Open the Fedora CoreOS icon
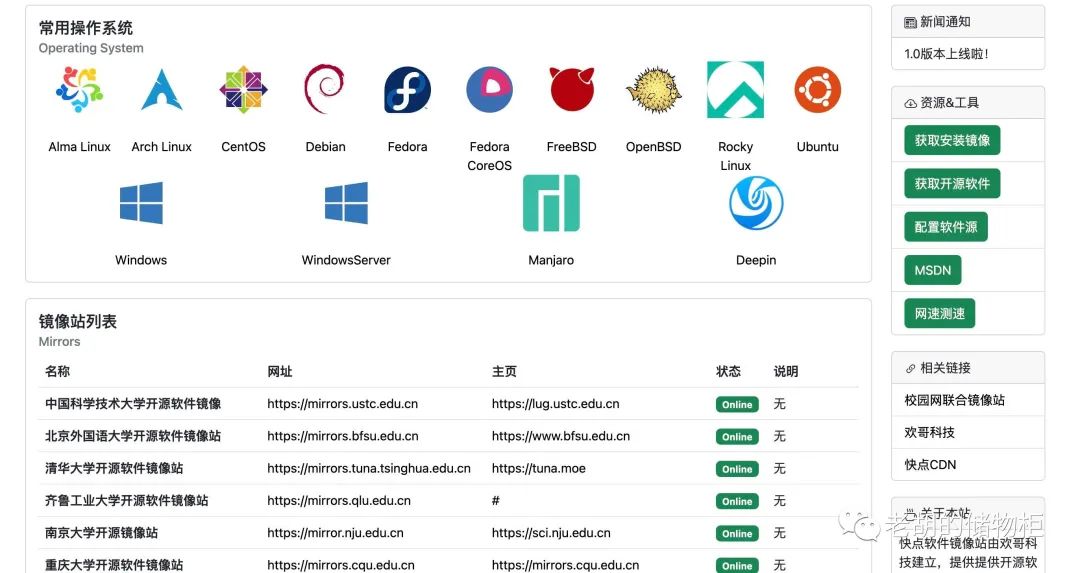 (489, 90)
